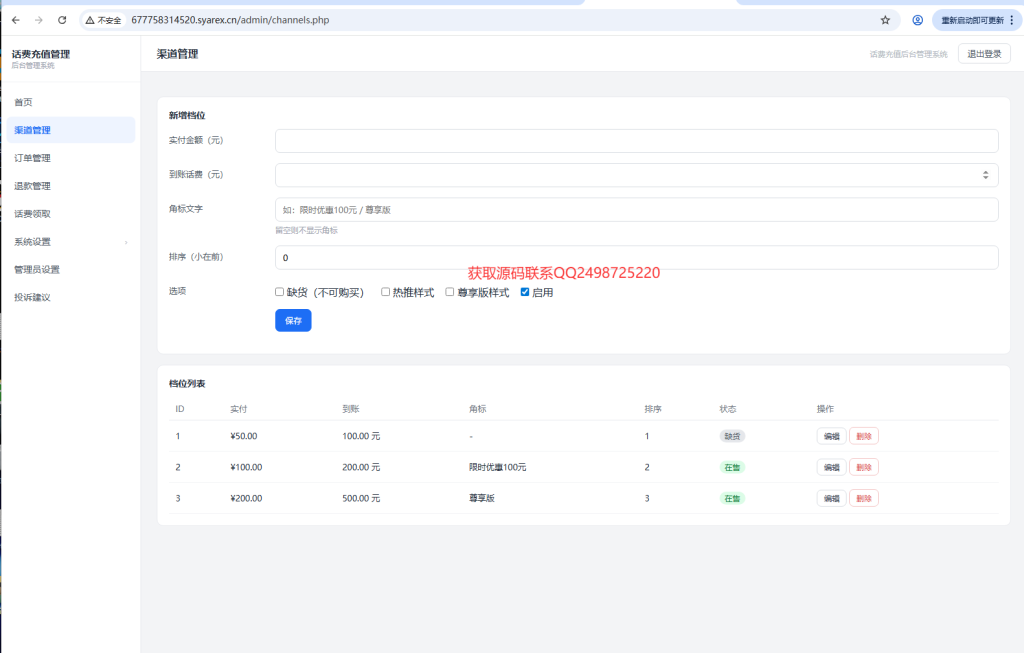Click 删除 for the ¥100.00 row
This screenshot has width=1024, height=653.
pyautogui.click(x=863, y=468)
